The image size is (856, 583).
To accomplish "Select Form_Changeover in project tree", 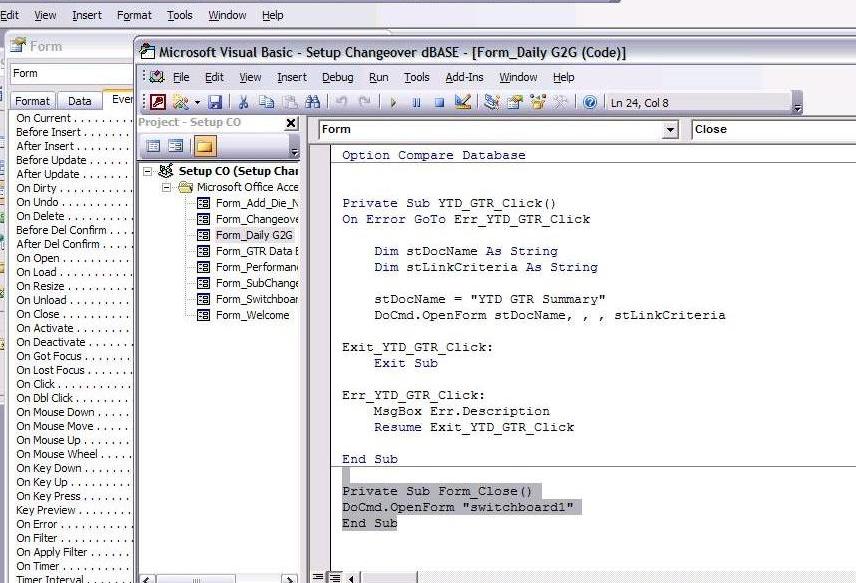I will point(257,219).
